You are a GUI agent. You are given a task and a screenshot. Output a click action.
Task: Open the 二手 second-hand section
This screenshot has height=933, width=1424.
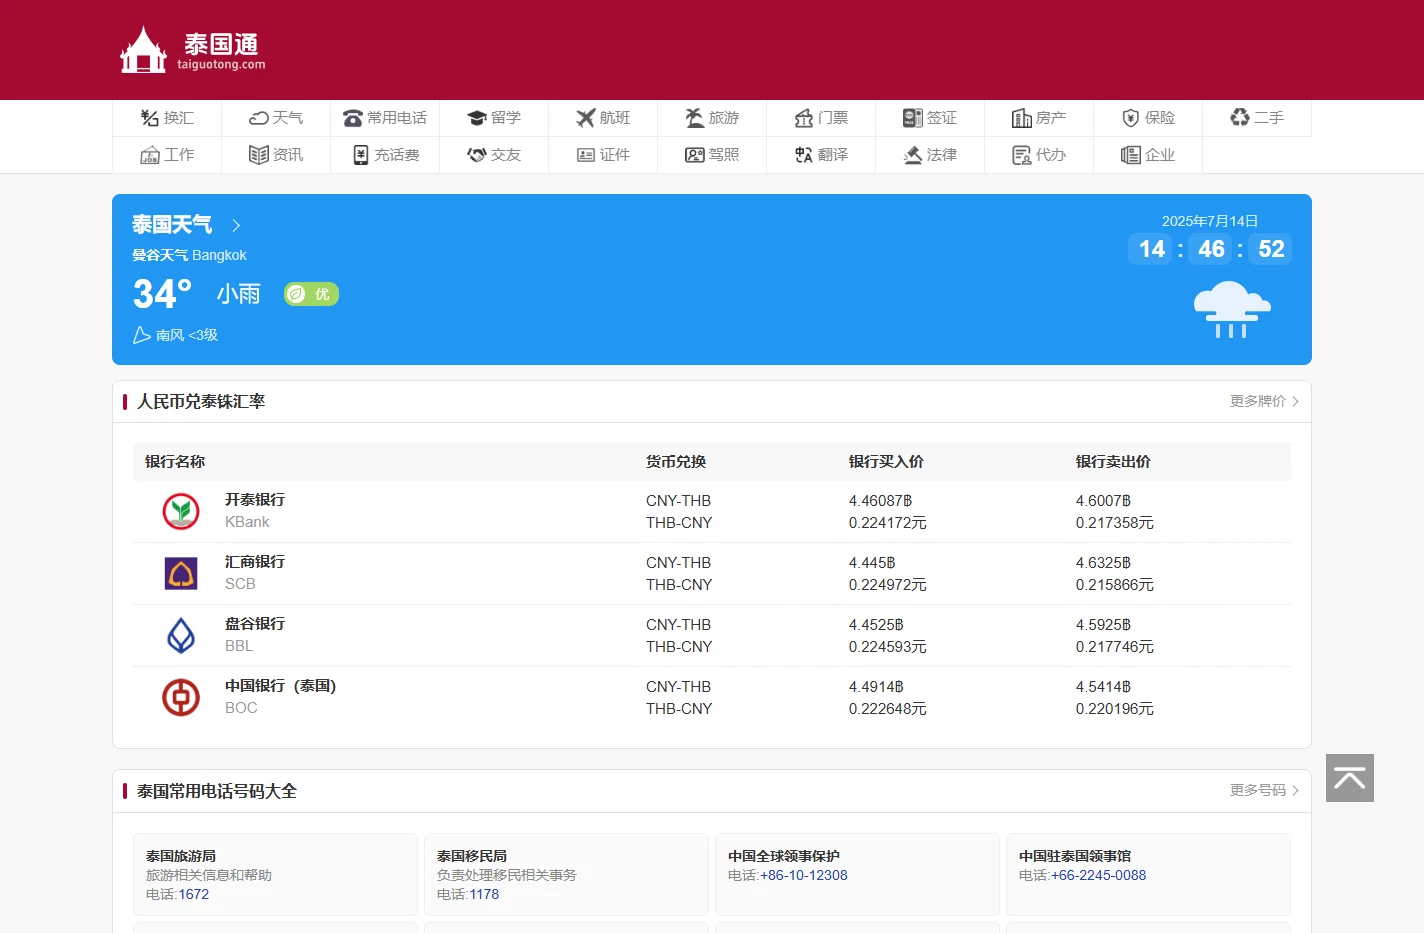coord(1257,118)
